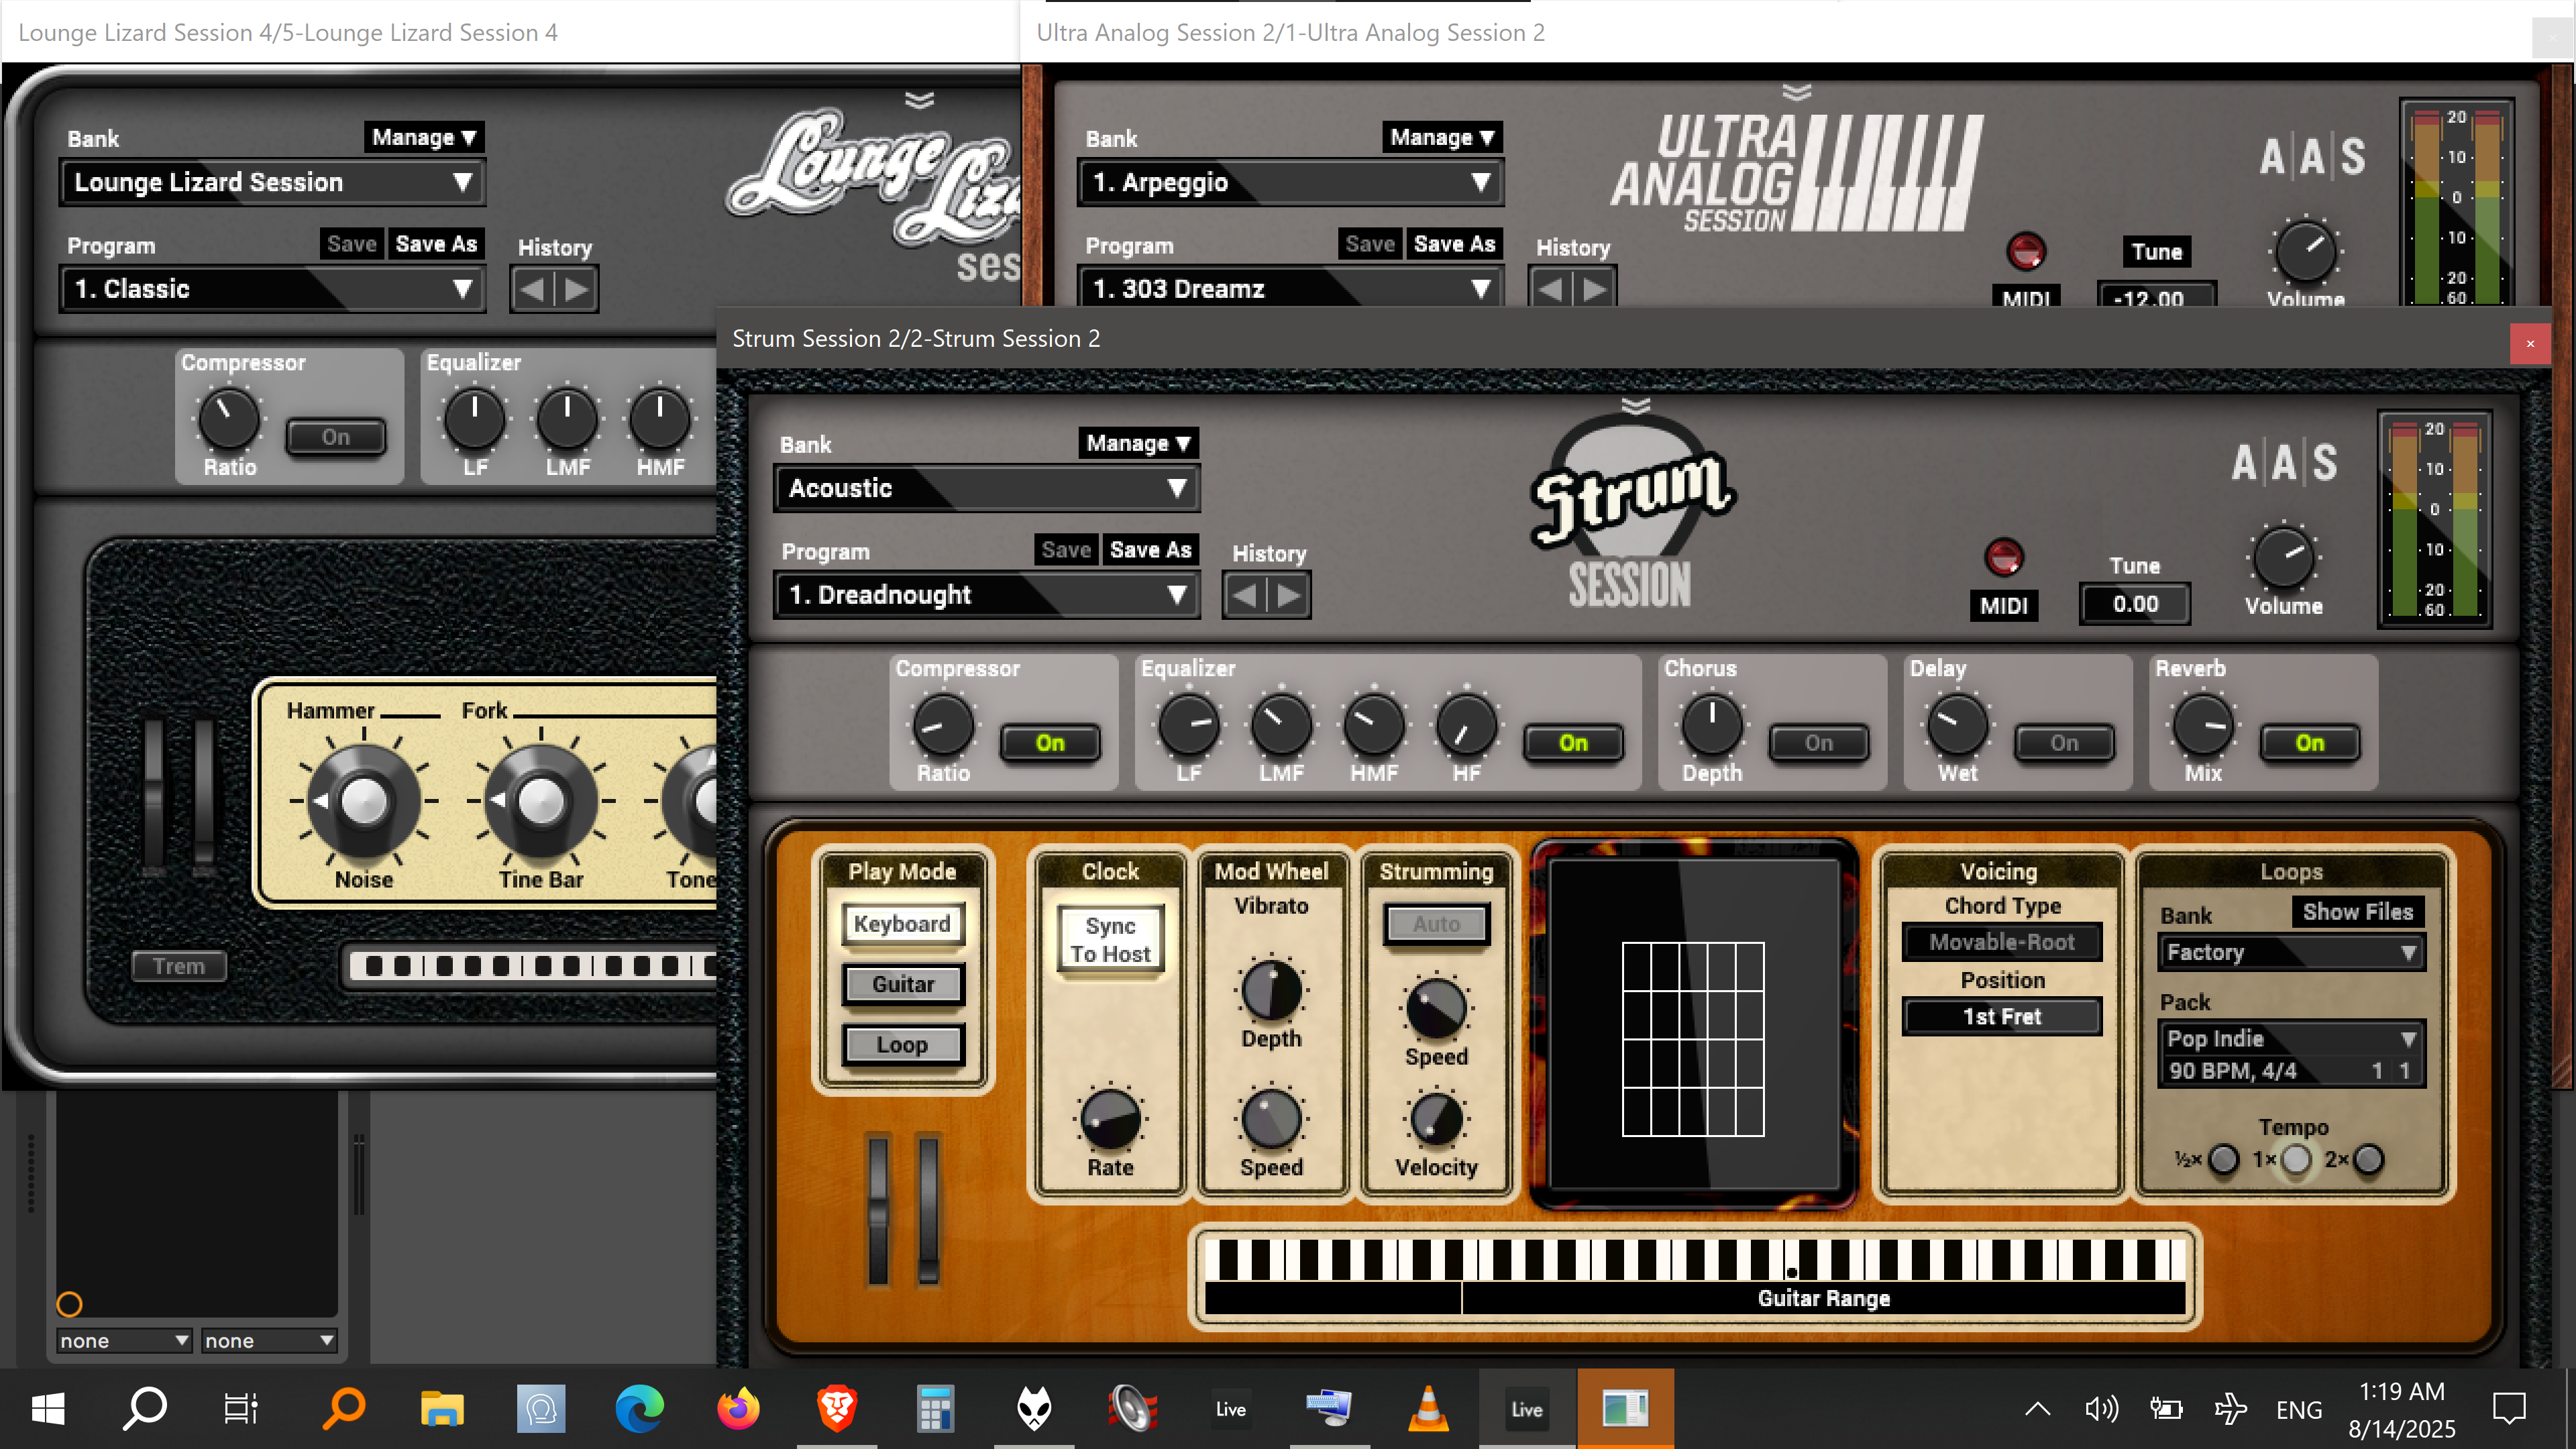Launch Brave browser from the taskbar

pos(837,1409)
